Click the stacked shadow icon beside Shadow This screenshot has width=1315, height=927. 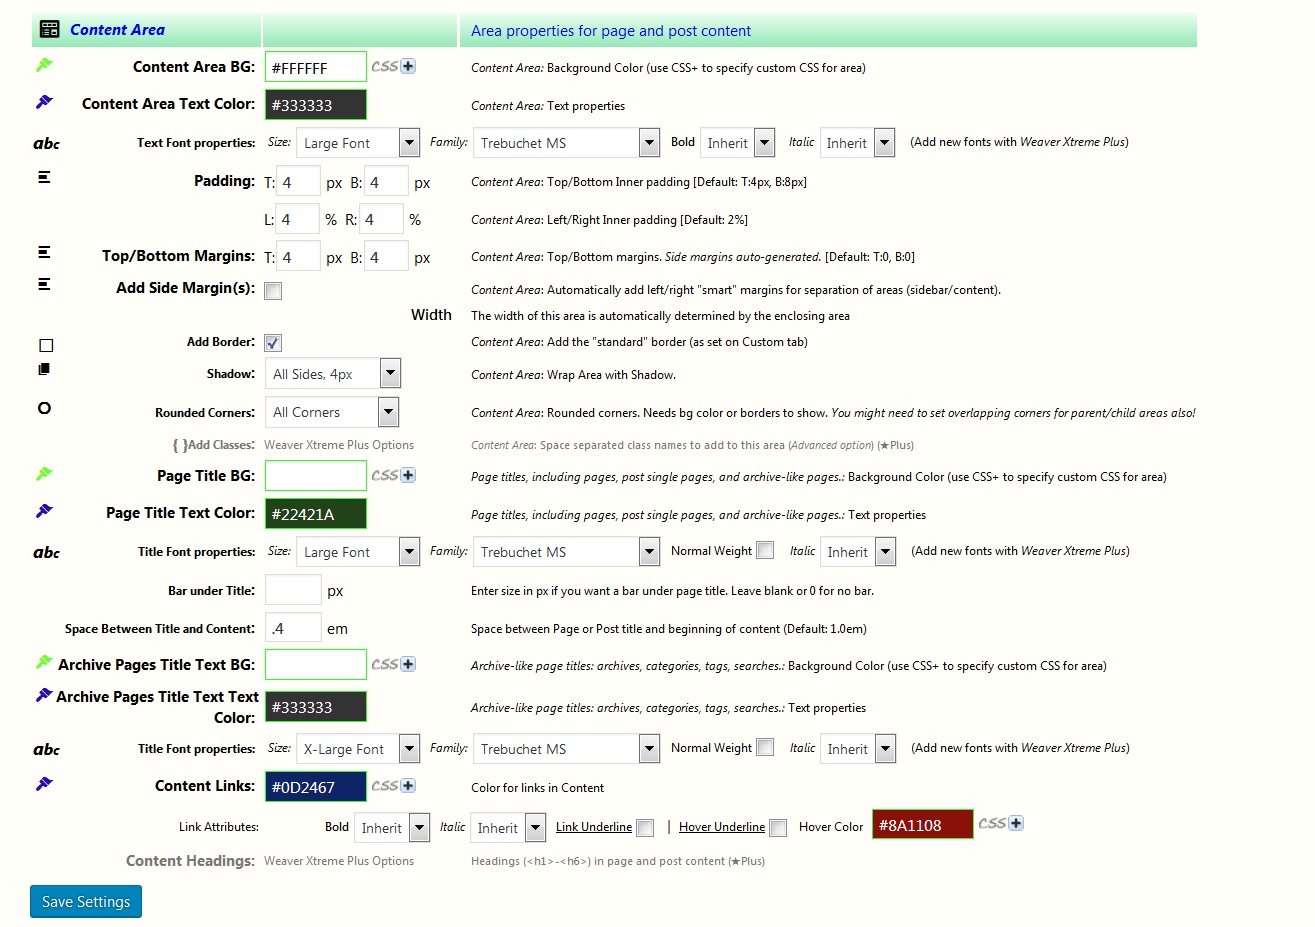44,369
